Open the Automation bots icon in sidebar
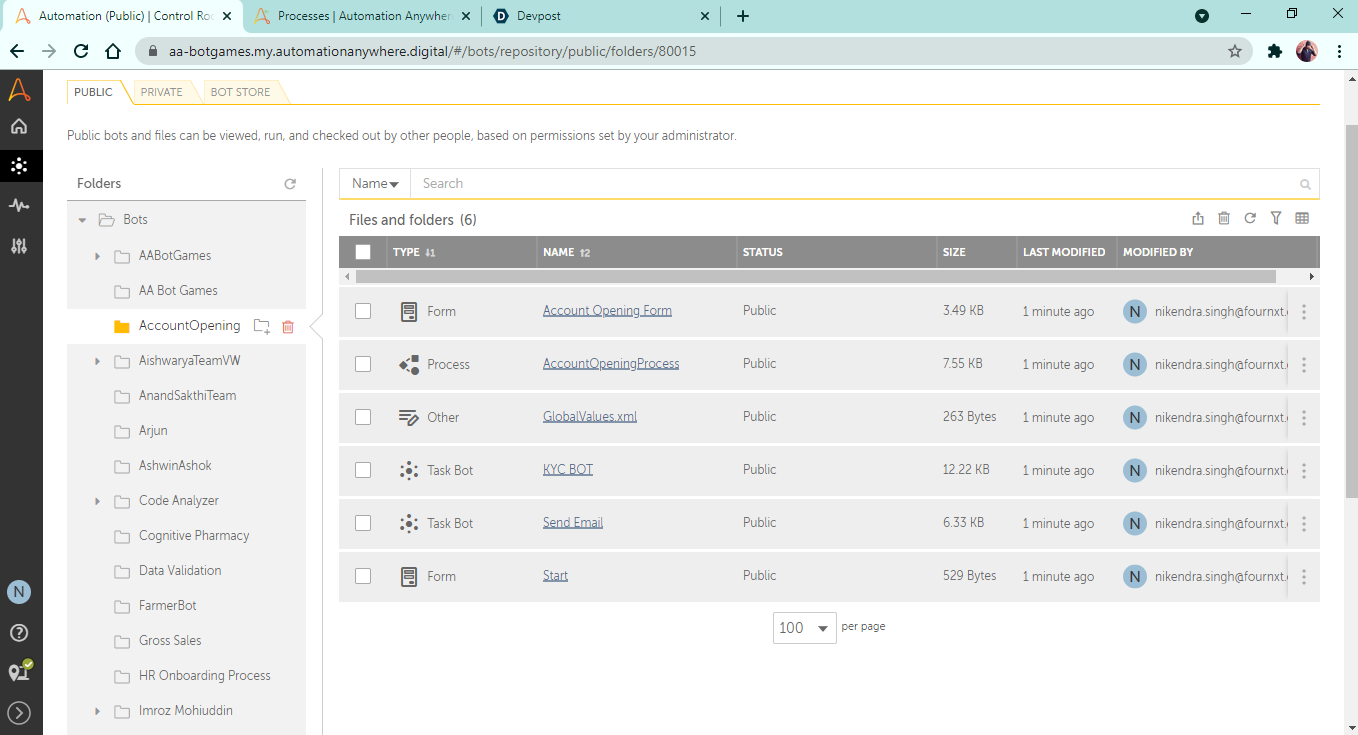1358x735 pixels. (x=19, y=166)
